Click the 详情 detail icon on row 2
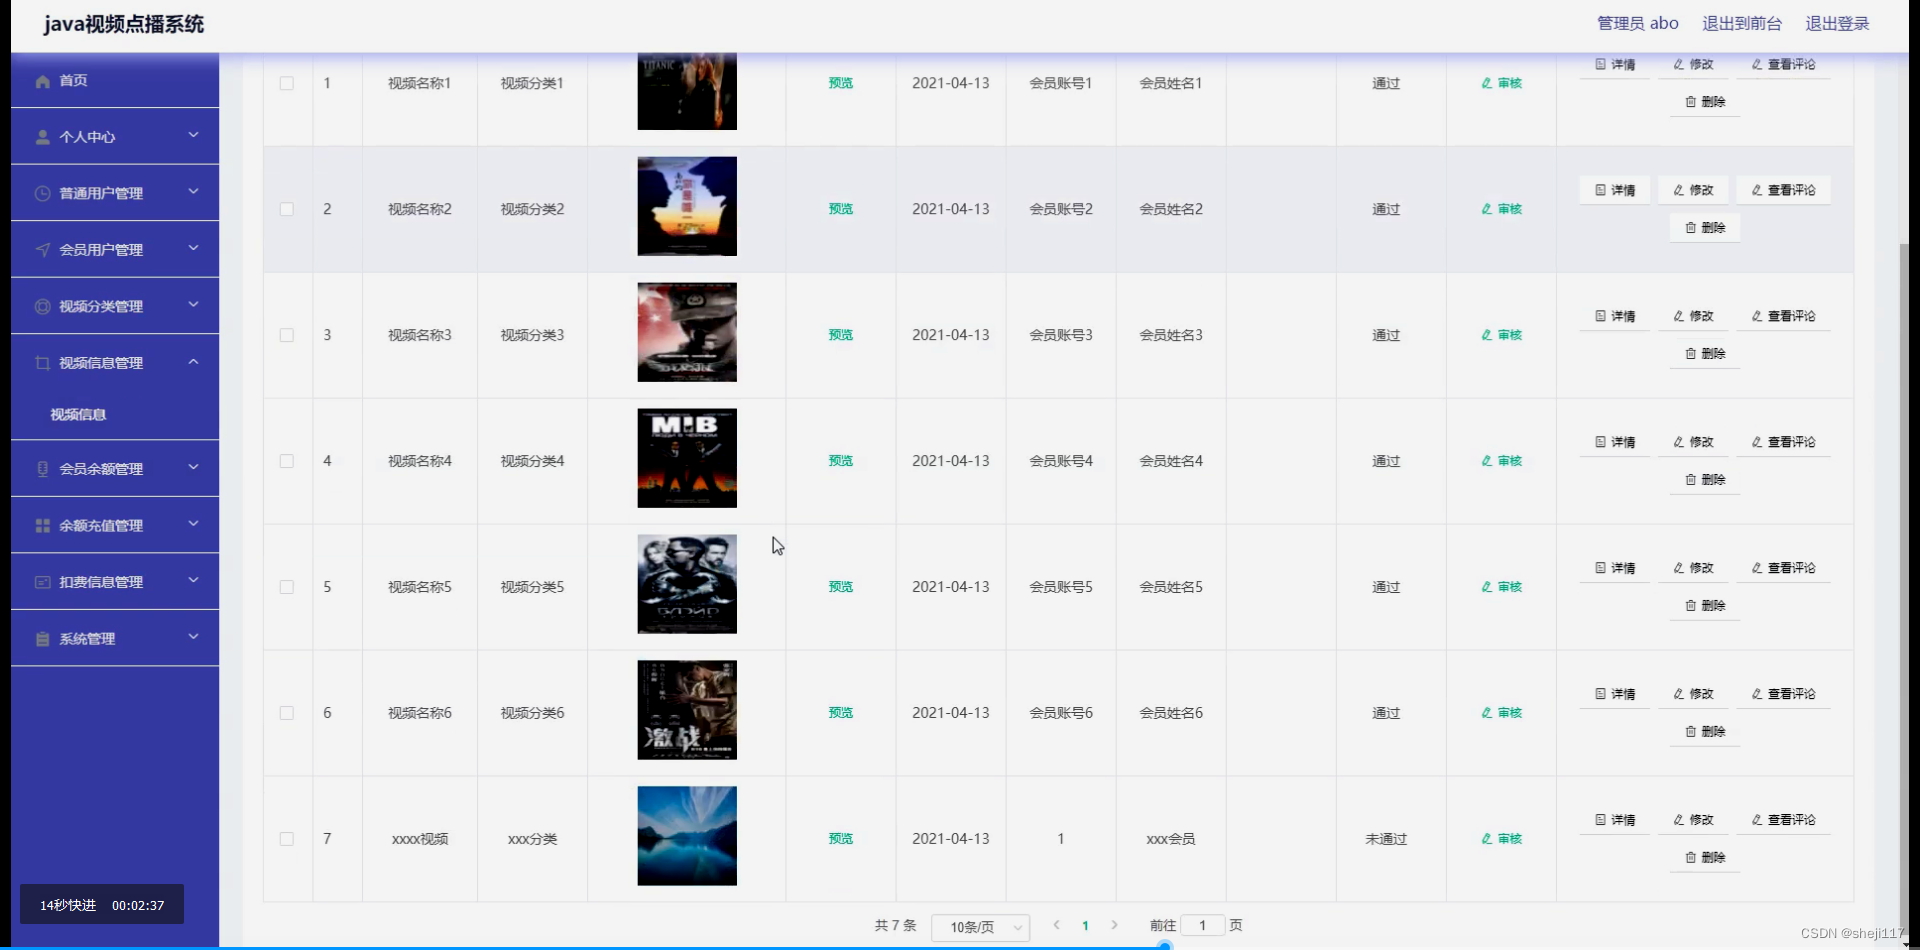Screen dimensions: 1920x950 pos(1600,189)
